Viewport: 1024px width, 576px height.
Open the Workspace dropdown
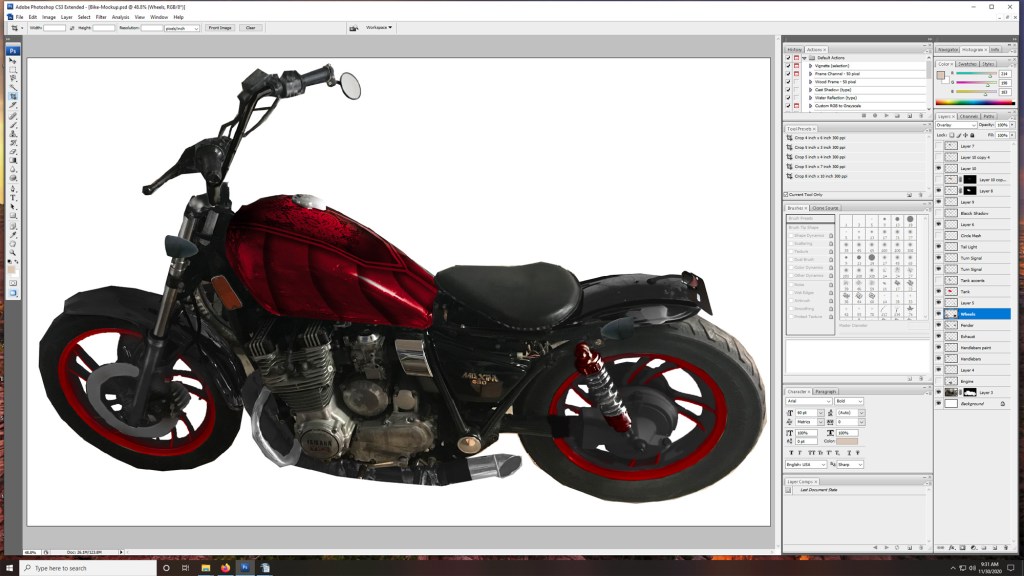coord(378,28)
